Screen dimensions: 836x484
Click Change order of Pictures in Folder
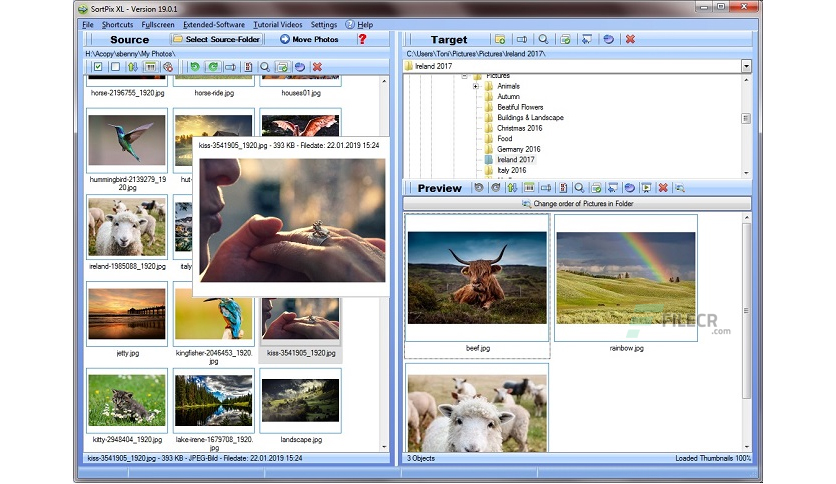coord(577,204)
